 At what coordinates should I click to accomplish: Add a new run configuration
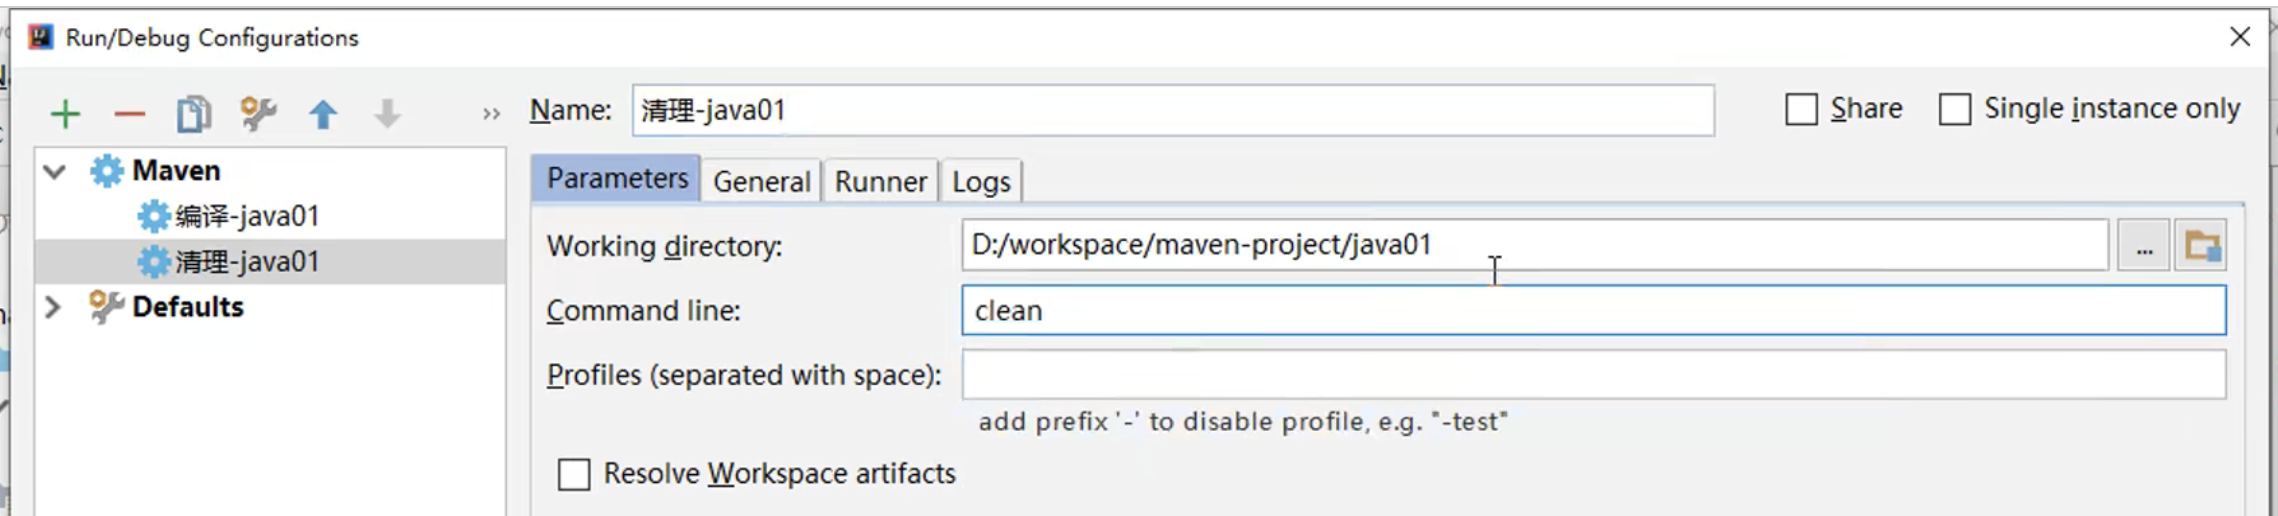[65, 114]
